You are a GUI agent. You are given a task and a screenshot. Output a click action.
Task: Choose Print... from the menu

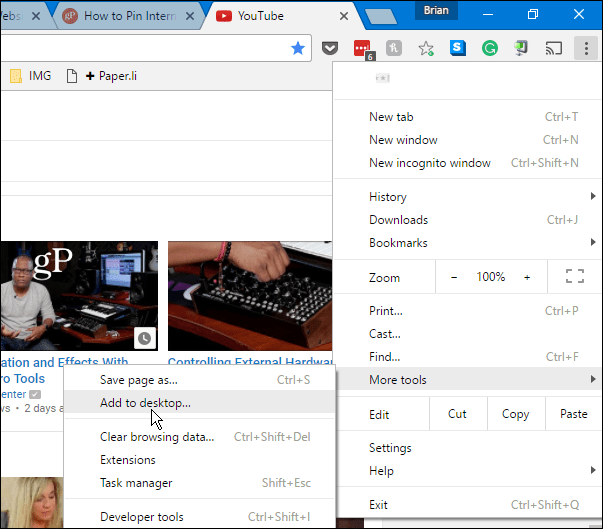[x=467, y=311]
